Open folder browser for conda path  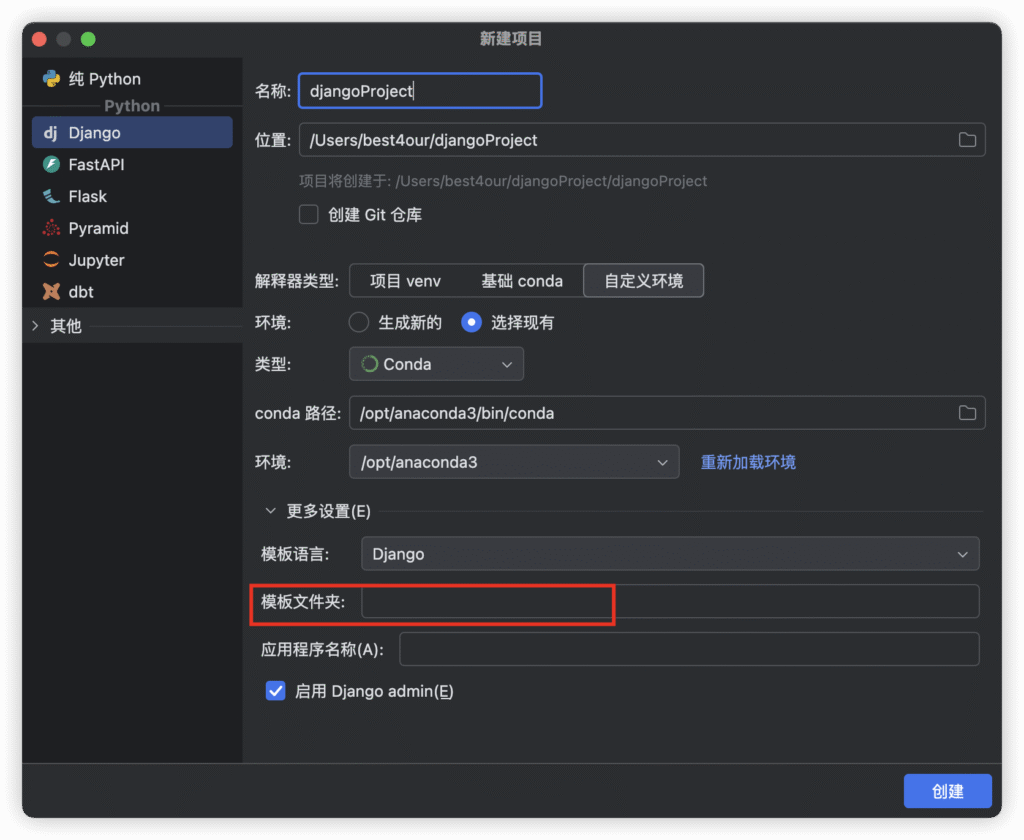coord(967,413)
